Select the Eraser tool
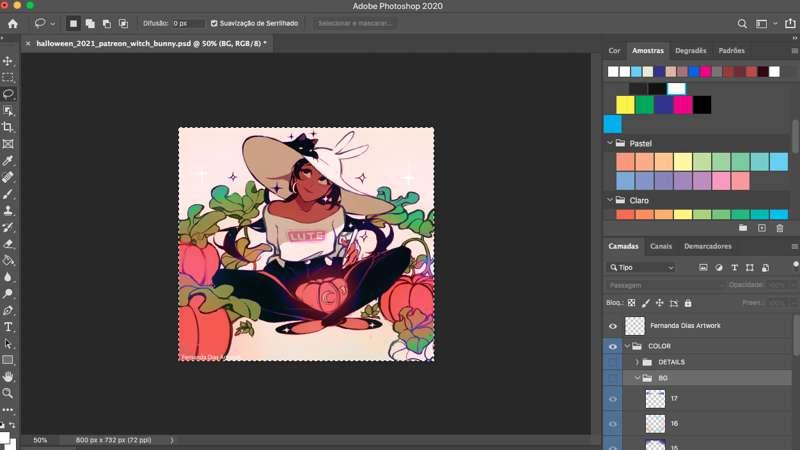This screenshot has width=800, height=450. [8, 244]
